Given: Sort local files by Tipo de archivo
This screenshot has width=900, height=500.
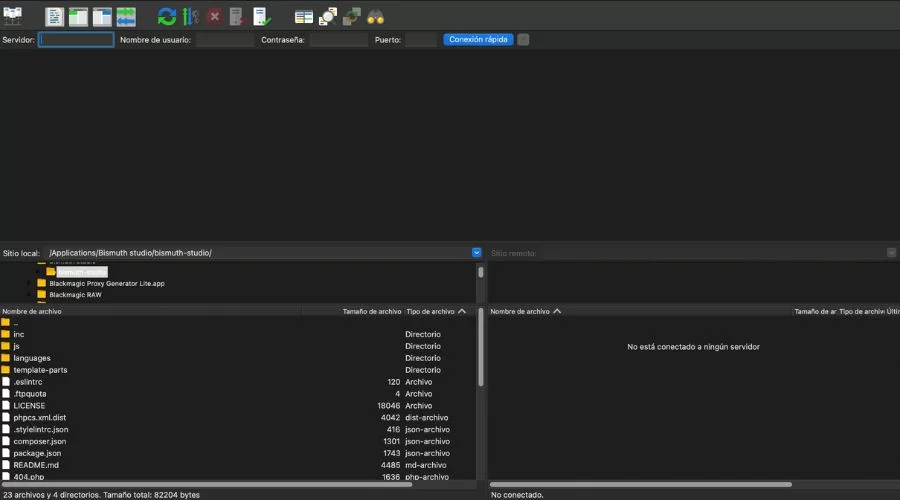Looking at the screenshot, I should tap(430, 311).
